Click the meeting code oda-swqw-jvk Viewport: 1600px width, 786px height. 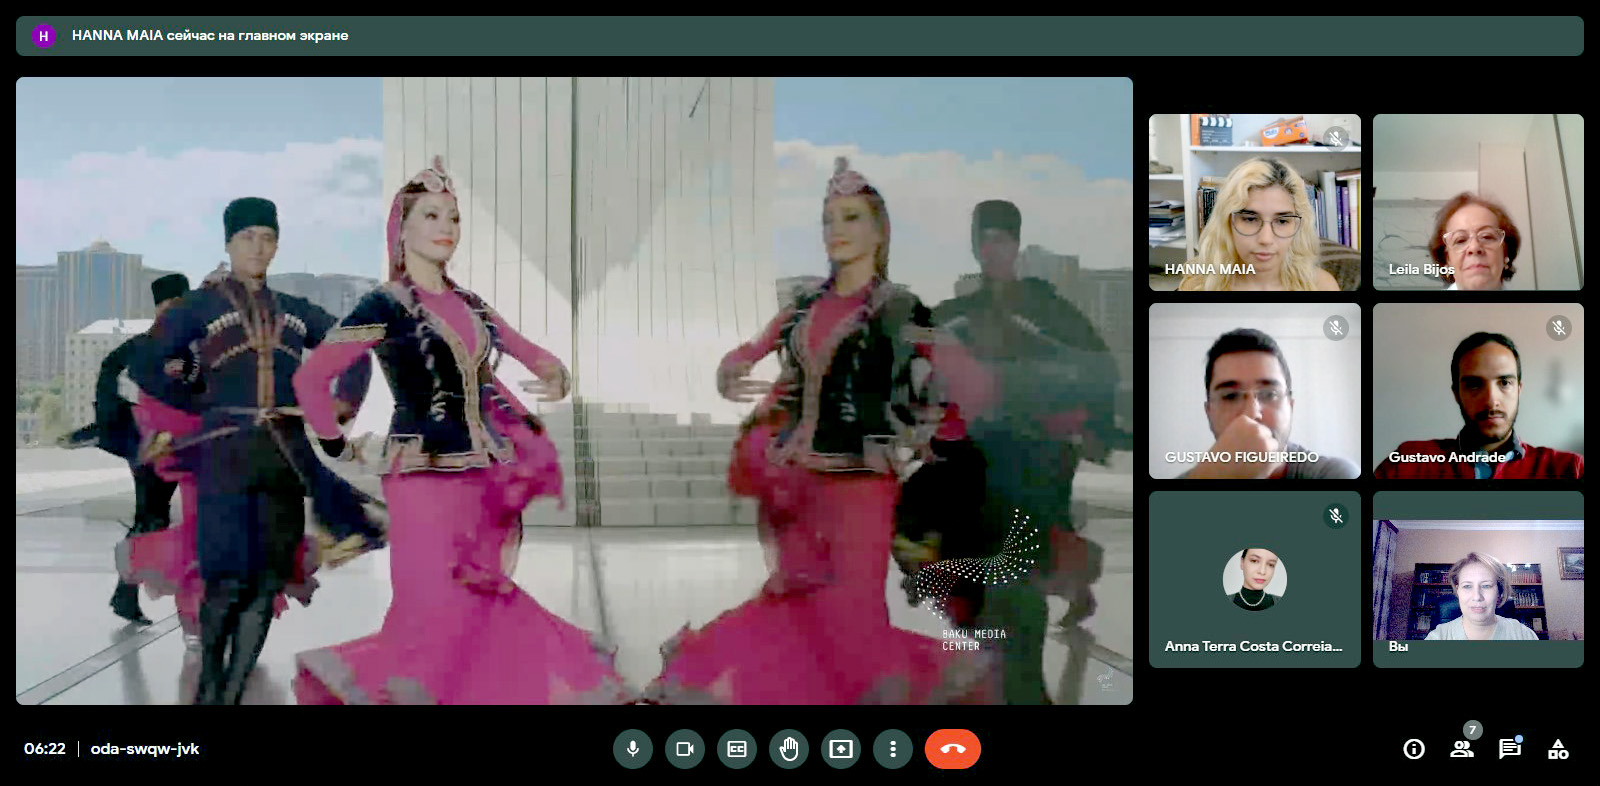point(145,749)
